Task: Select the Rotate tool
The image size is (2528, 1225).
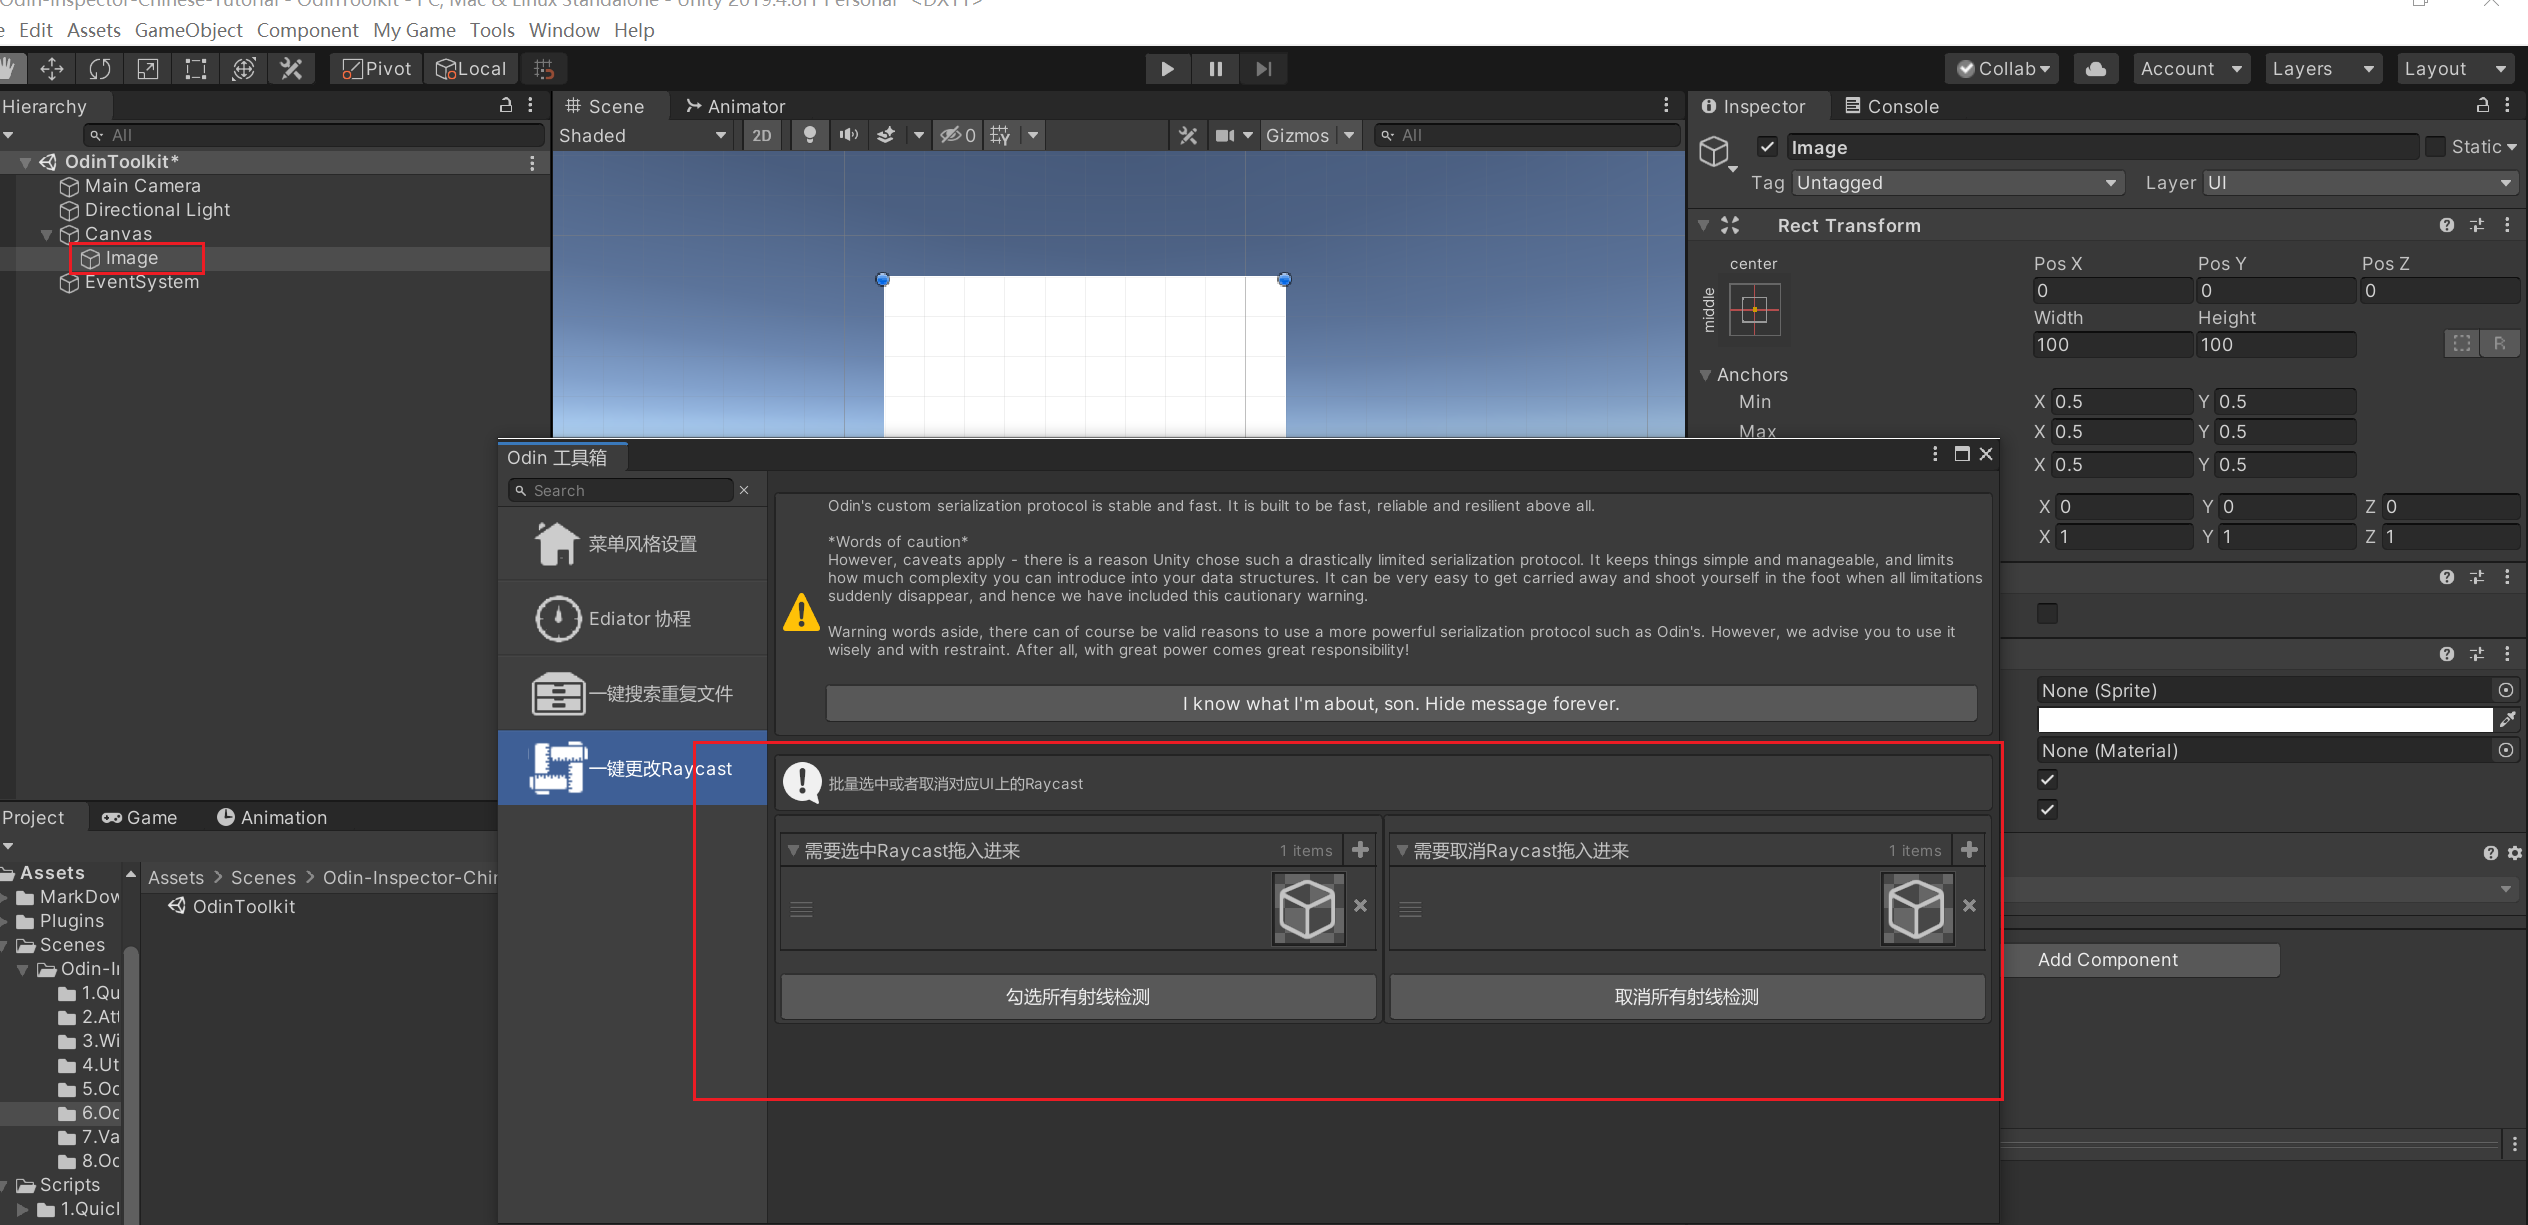Action: [100, 69]
